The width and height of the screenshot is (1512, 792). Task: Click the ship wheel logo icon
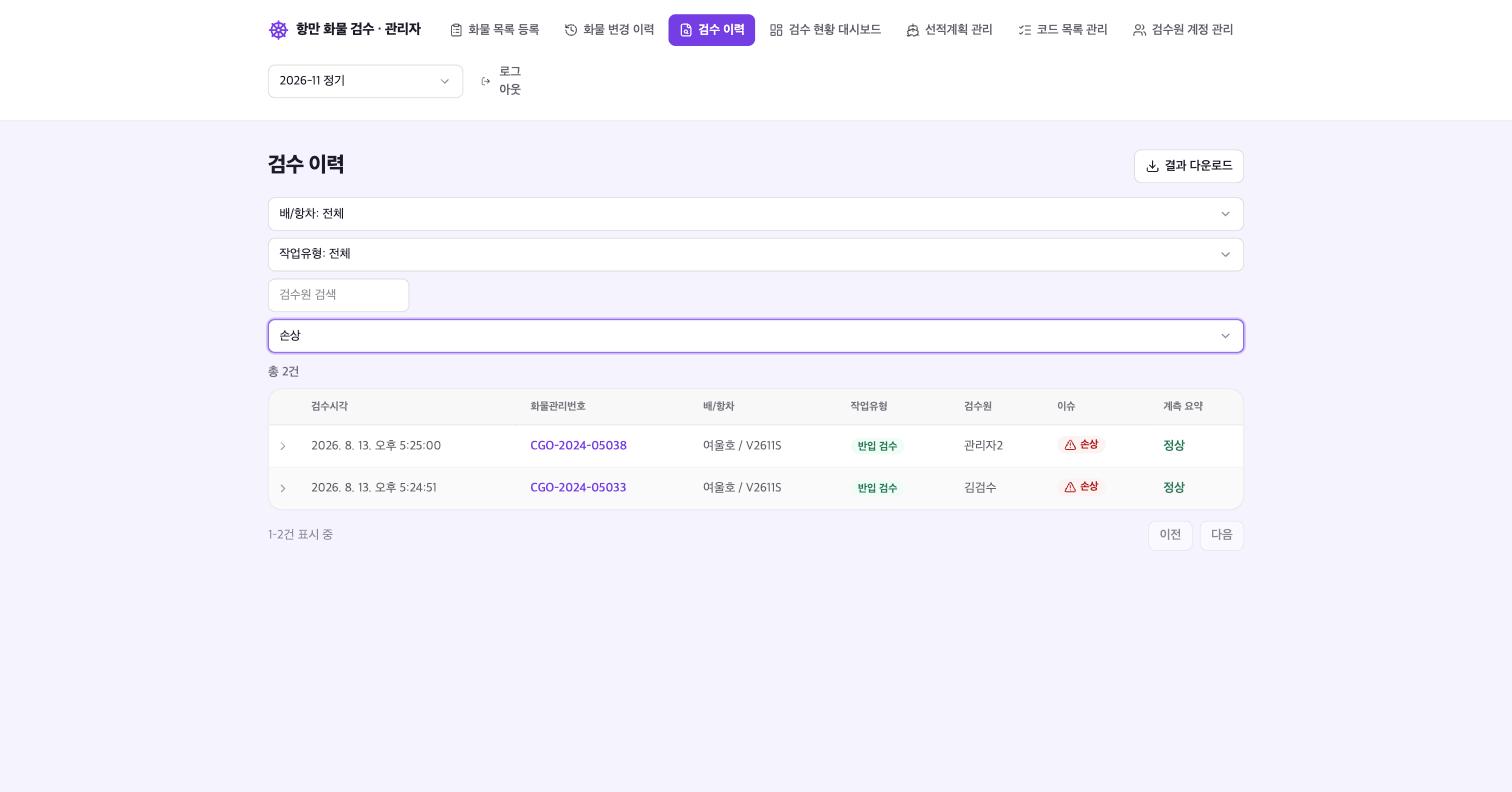coord(278,30)
